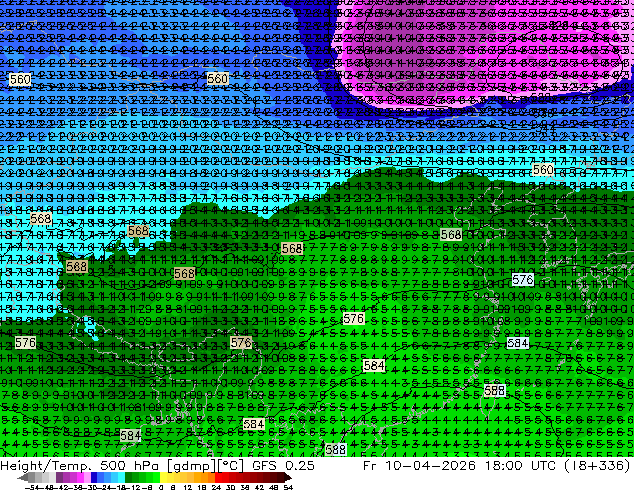634x490 pixels.
Task: Click the '560' contour label in the cyan band on the right
Action: [x=543, y=169]
